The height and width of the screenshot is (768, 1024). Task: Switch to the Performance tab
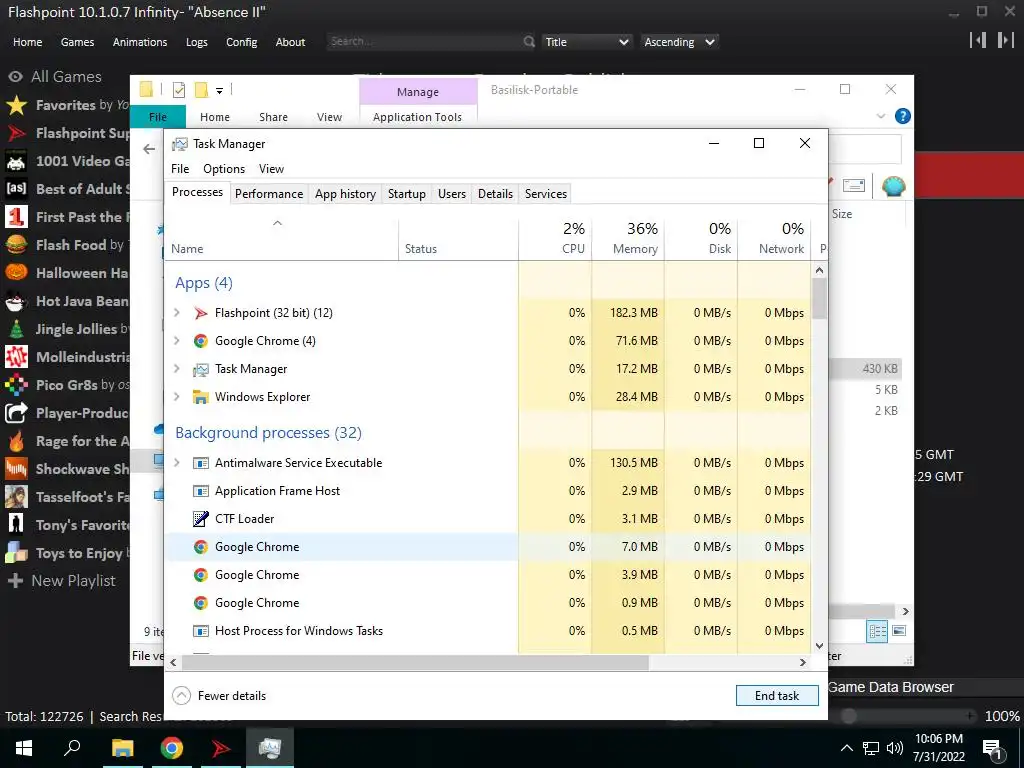pyautogui.click(x=269, y=194)
